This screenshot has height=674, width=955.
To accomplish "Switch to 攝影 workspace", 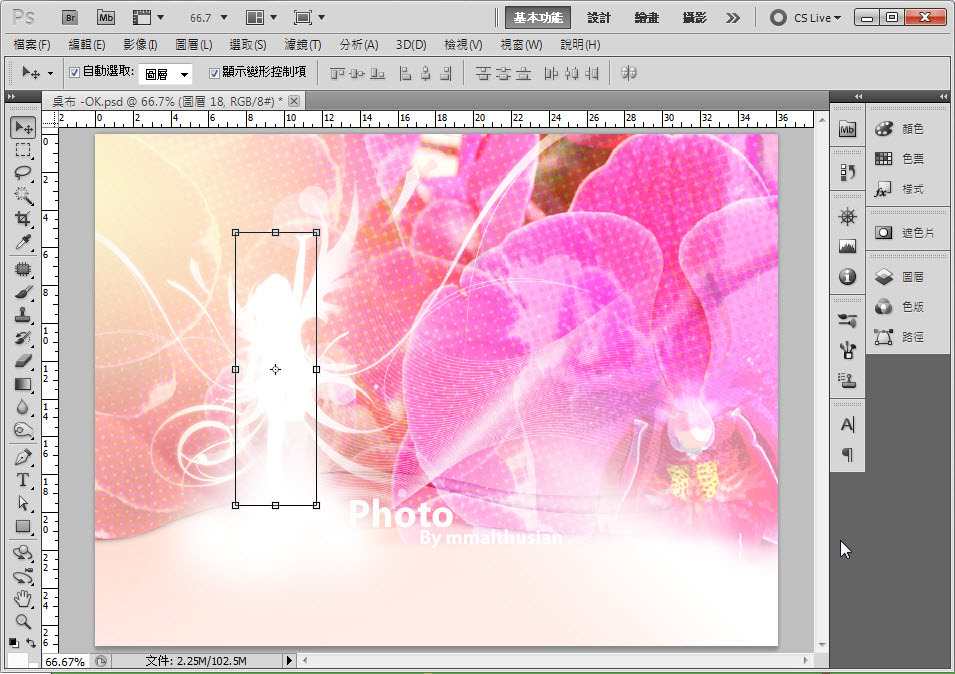I will 694,18.
